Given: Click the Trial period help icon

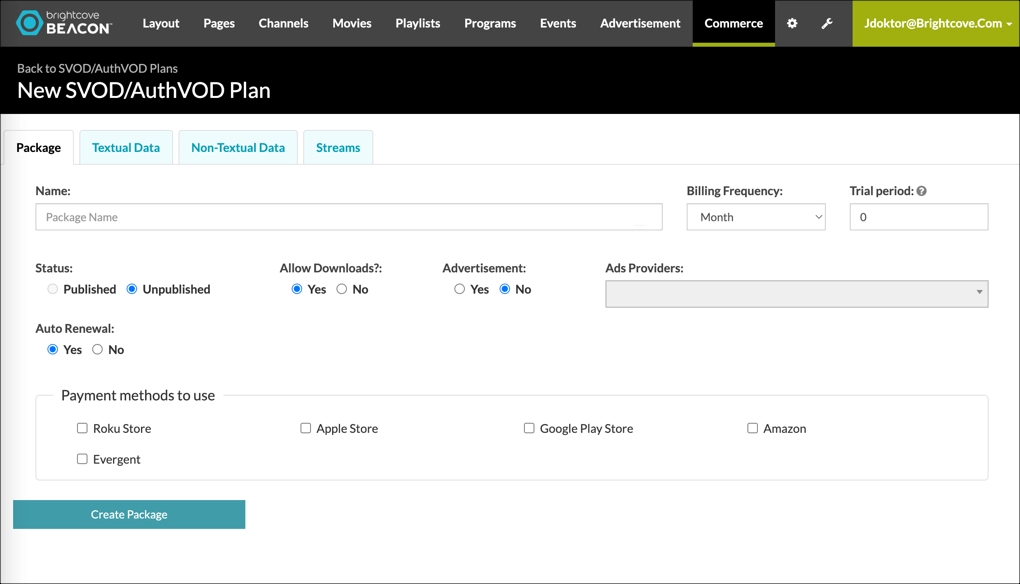Looking at the screenshot, I should 921,191.
